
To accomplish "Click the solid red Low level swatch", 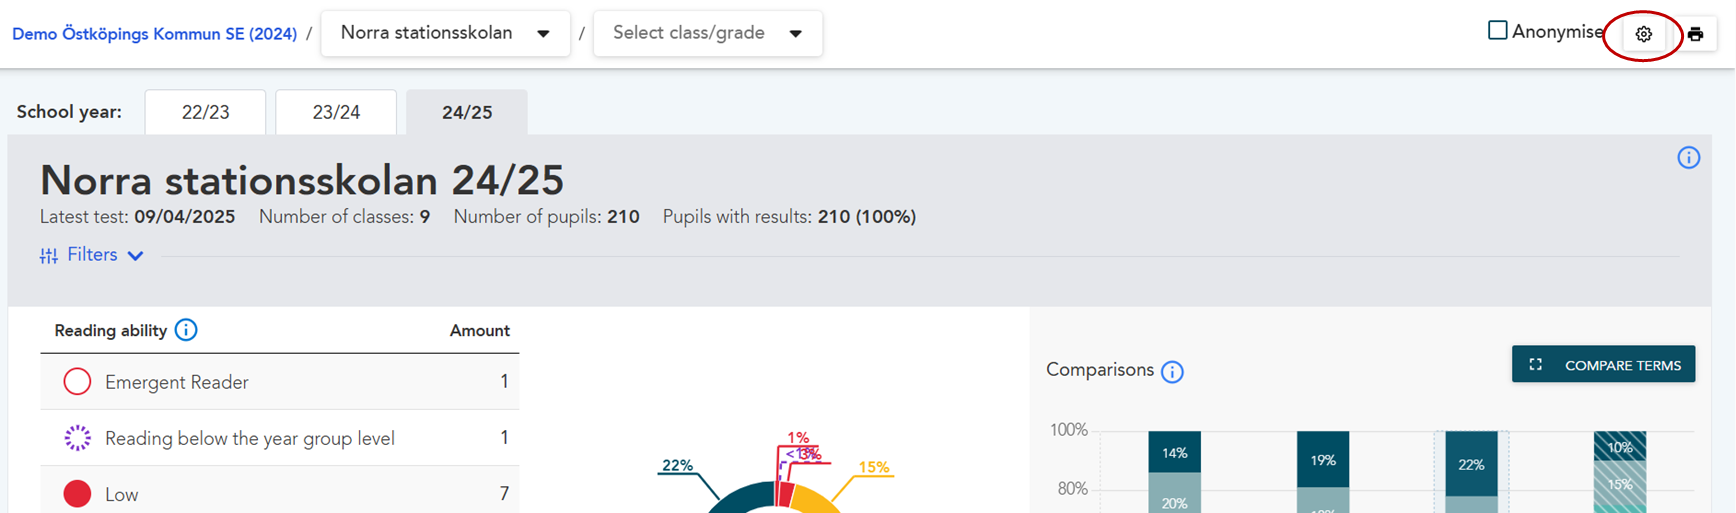I will [x=77, y=494].
